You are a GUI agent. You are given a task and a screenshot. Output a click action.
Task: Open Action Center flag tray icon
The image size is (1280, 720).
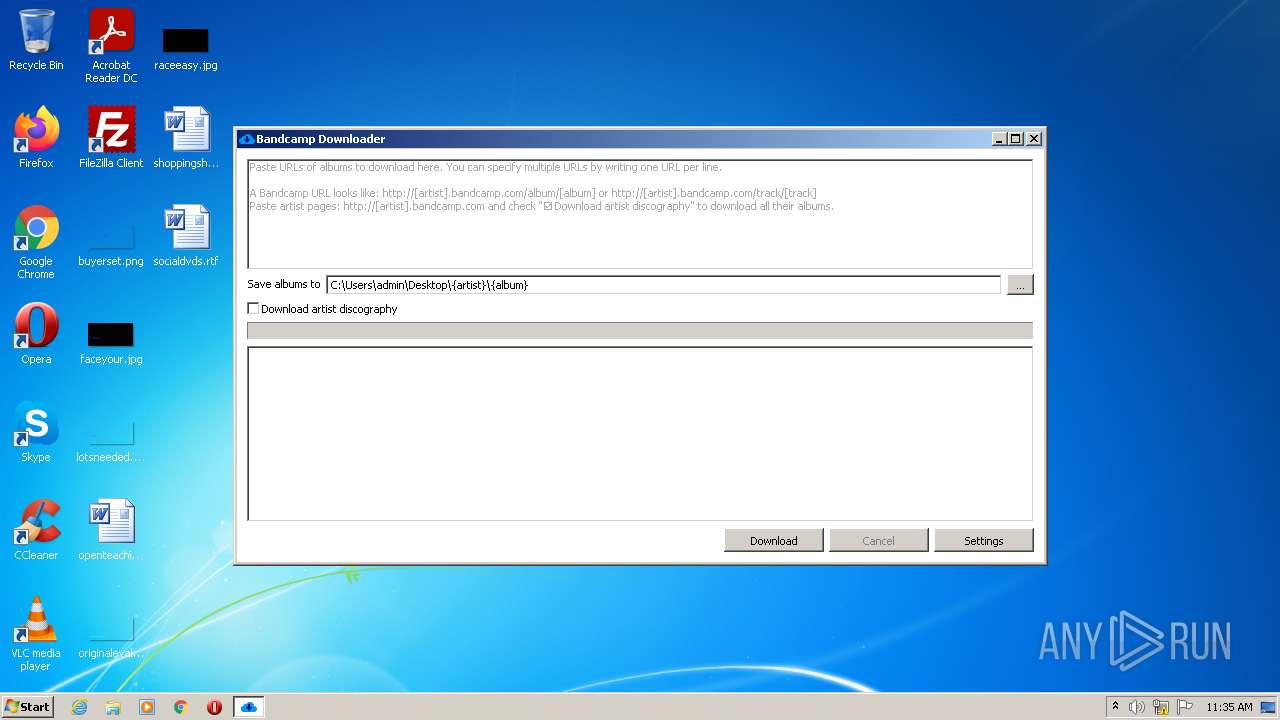pyautogui.click(x=1185, y=707)
